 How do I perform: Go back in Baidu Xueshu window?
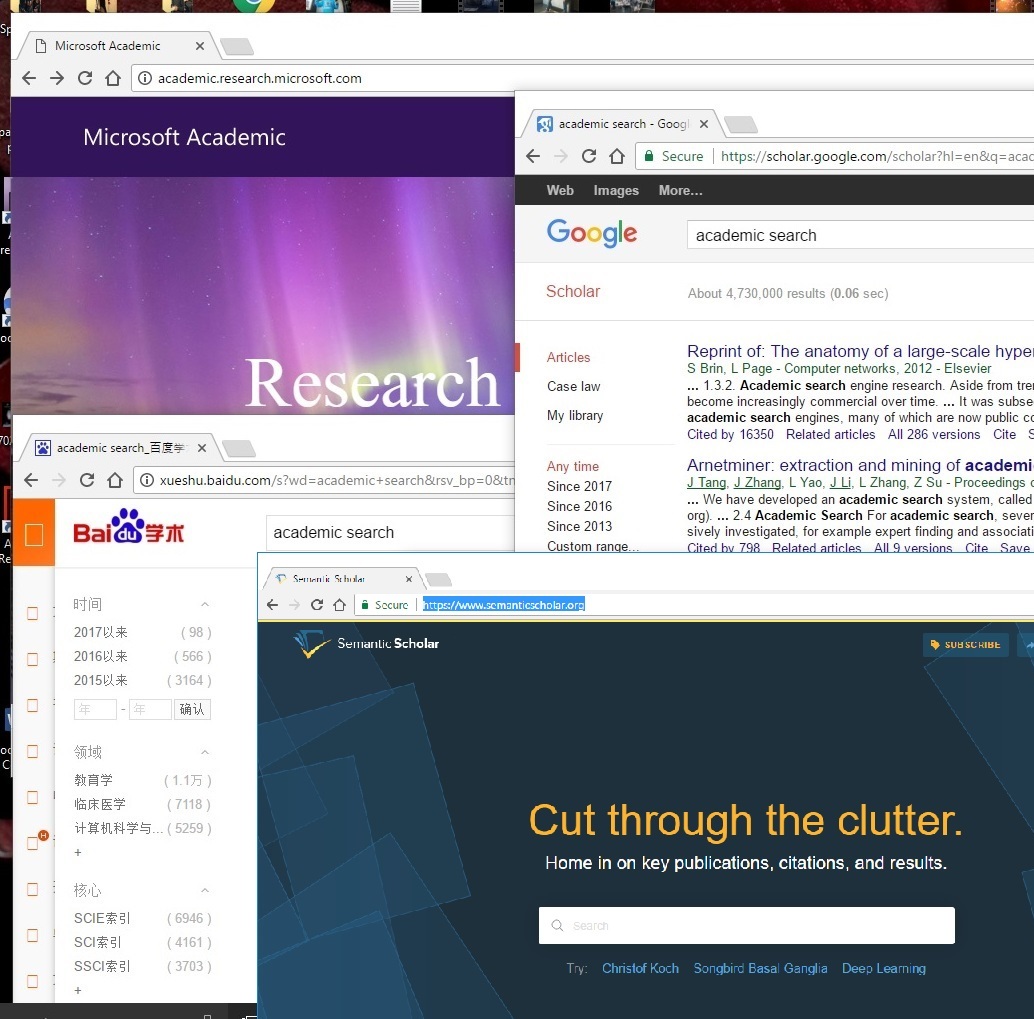coord(31,480)
